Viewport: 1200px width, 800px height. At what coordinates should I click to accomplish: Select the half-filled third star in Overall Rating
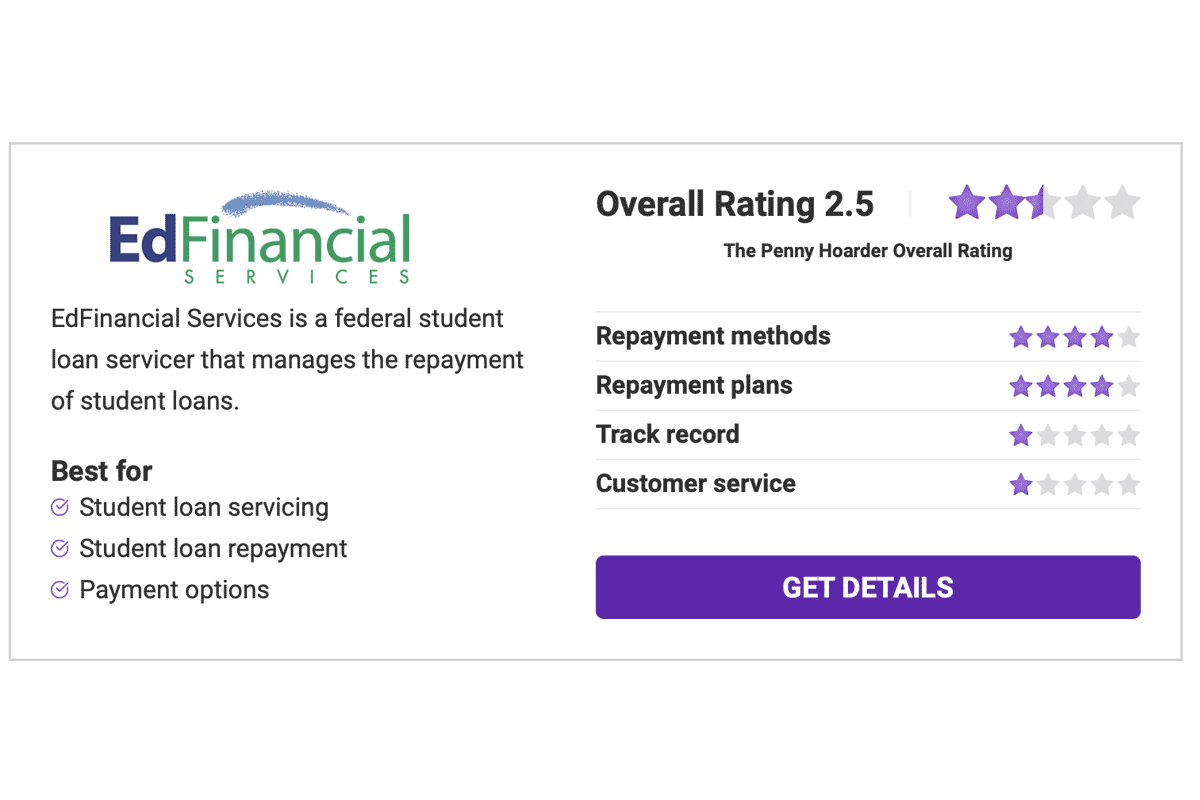point(1042,202)
